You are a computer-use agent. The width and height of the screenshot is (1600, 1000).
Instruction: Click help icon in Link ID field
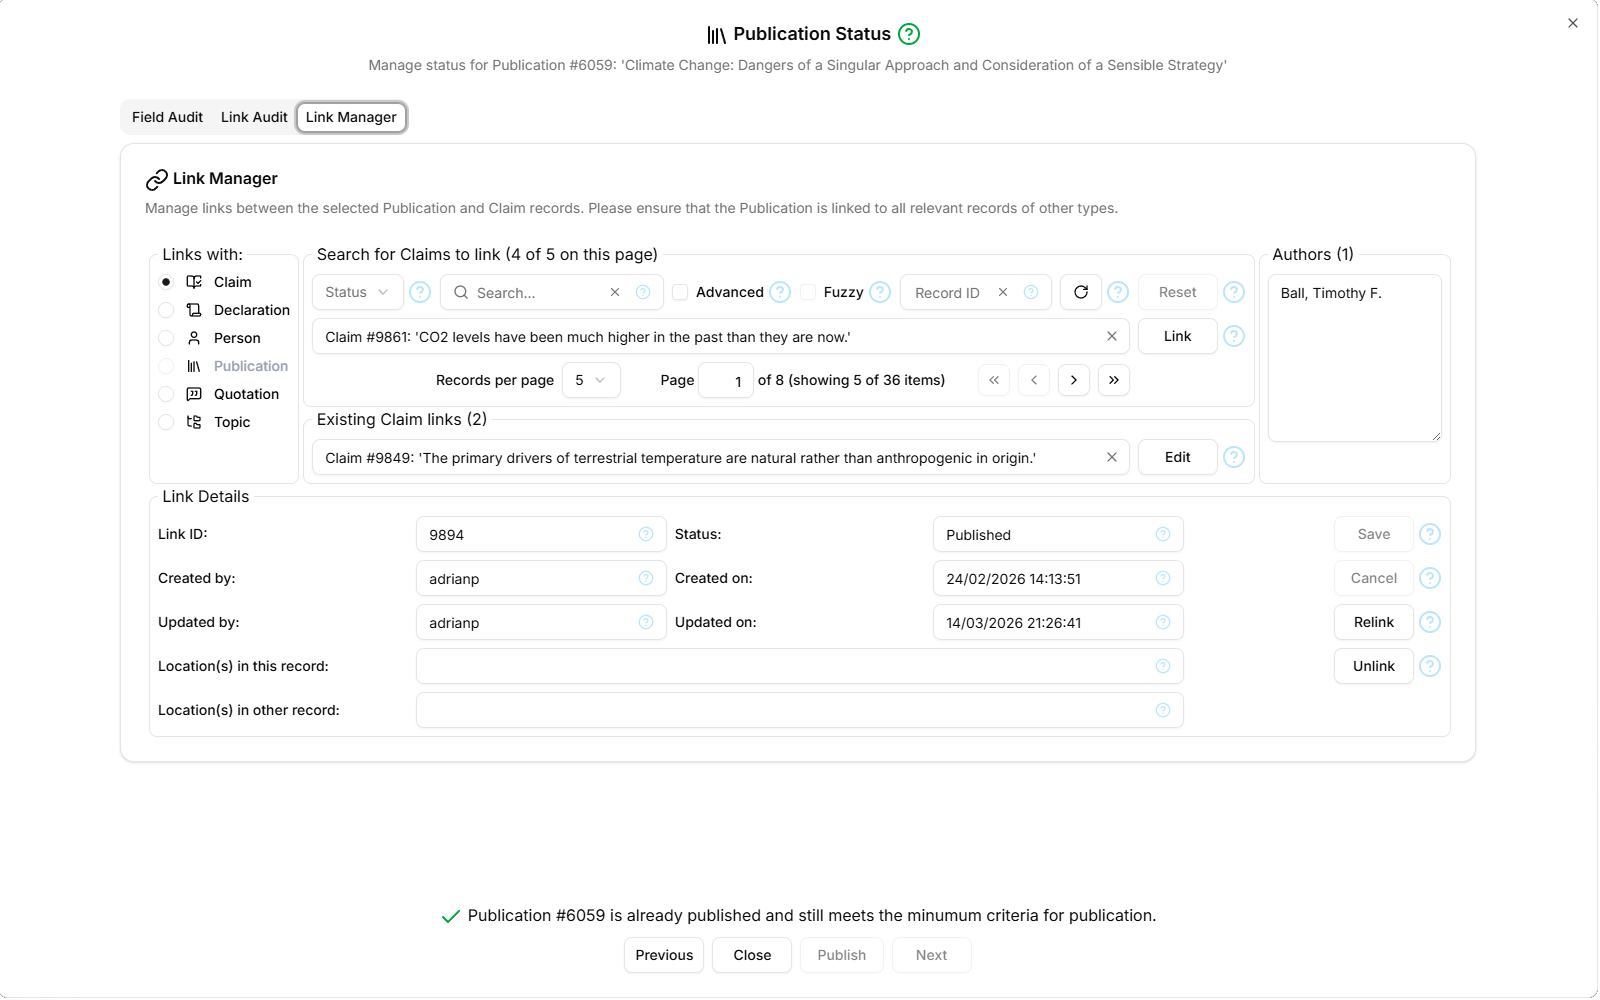coord(646,534)
